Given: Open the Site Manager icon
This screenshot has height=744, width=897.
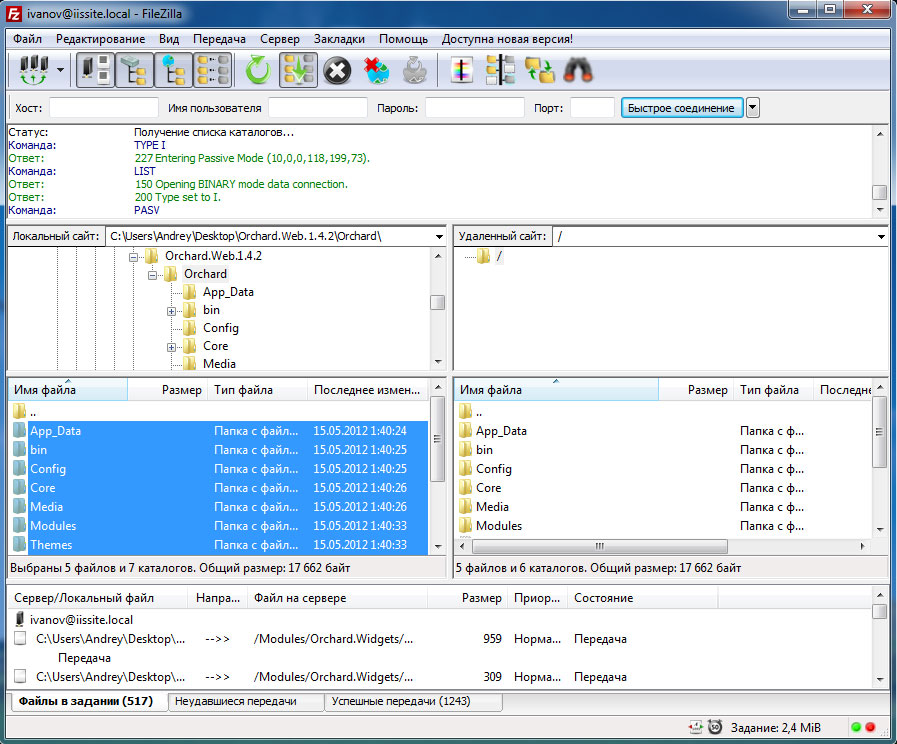Looking at the screenshot, I should click(33, 70).
